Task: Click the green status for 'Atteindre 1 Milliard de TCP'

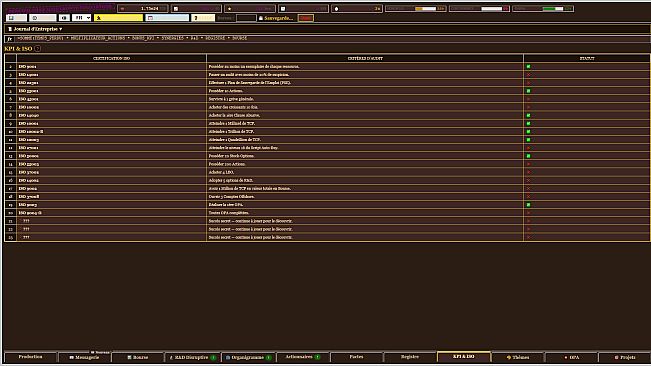Action: tap(529, 123)
